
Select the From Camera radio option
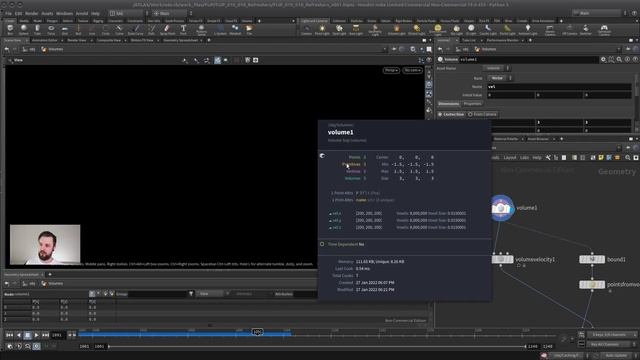coord(482,114)
